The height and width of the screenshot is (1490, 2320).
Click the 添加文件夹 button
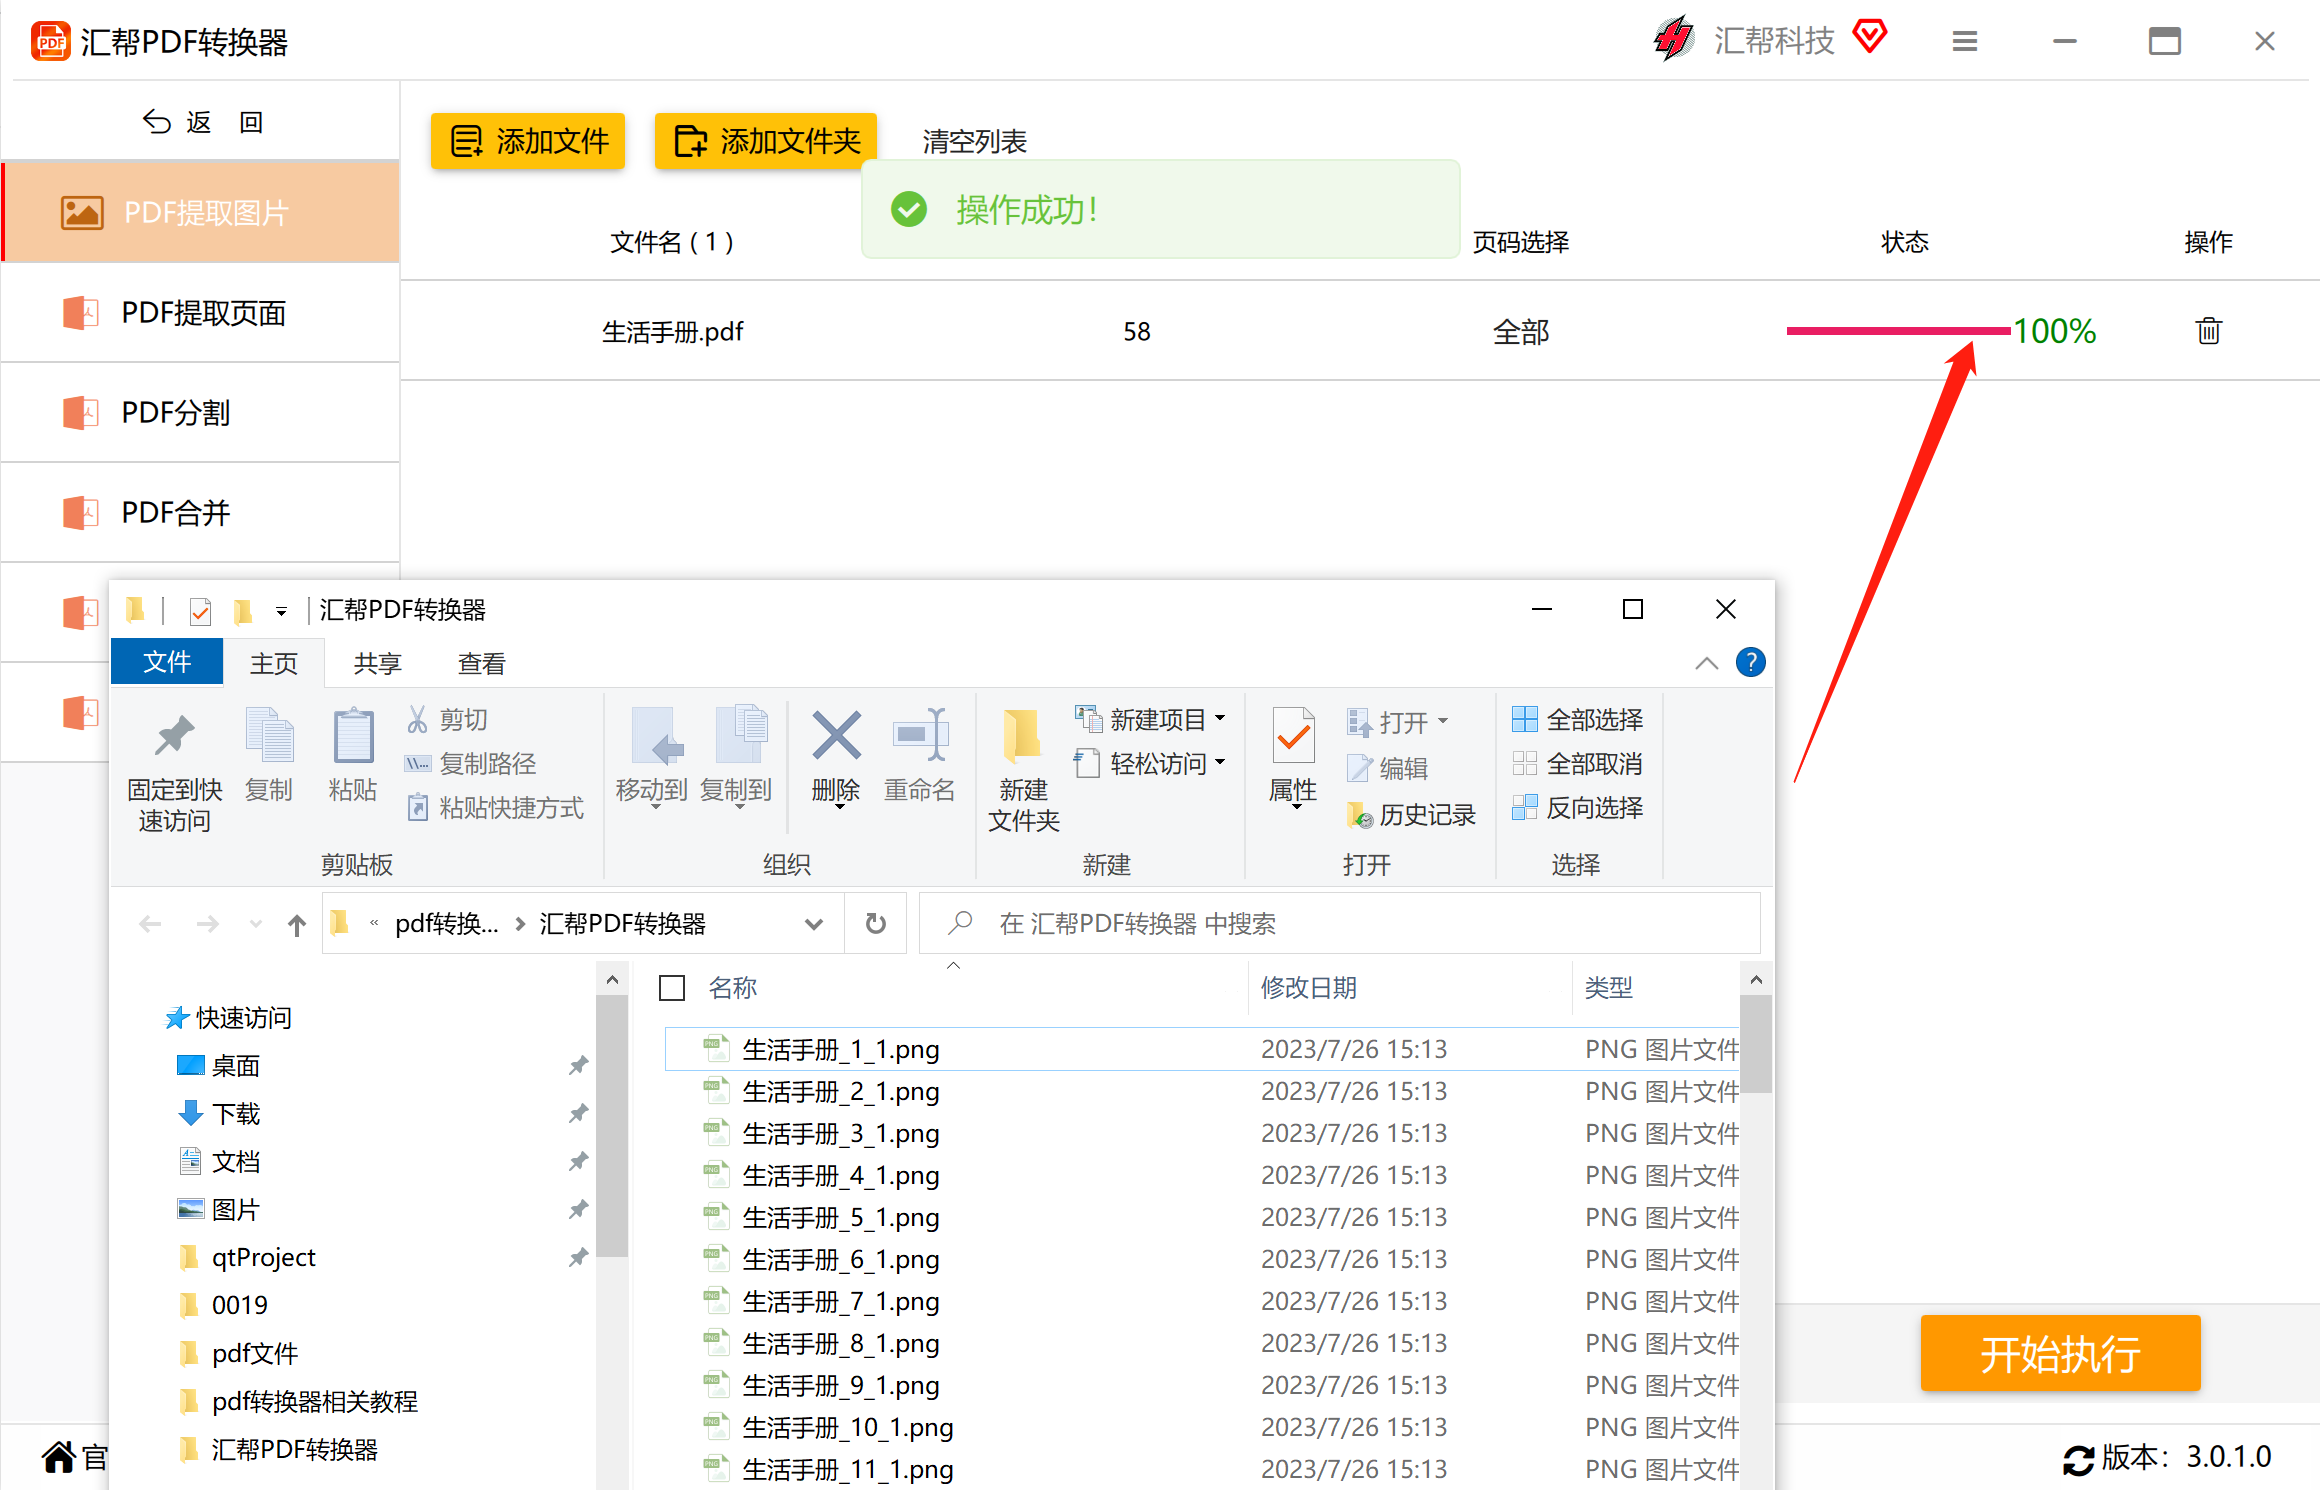(x=766, y=141)
